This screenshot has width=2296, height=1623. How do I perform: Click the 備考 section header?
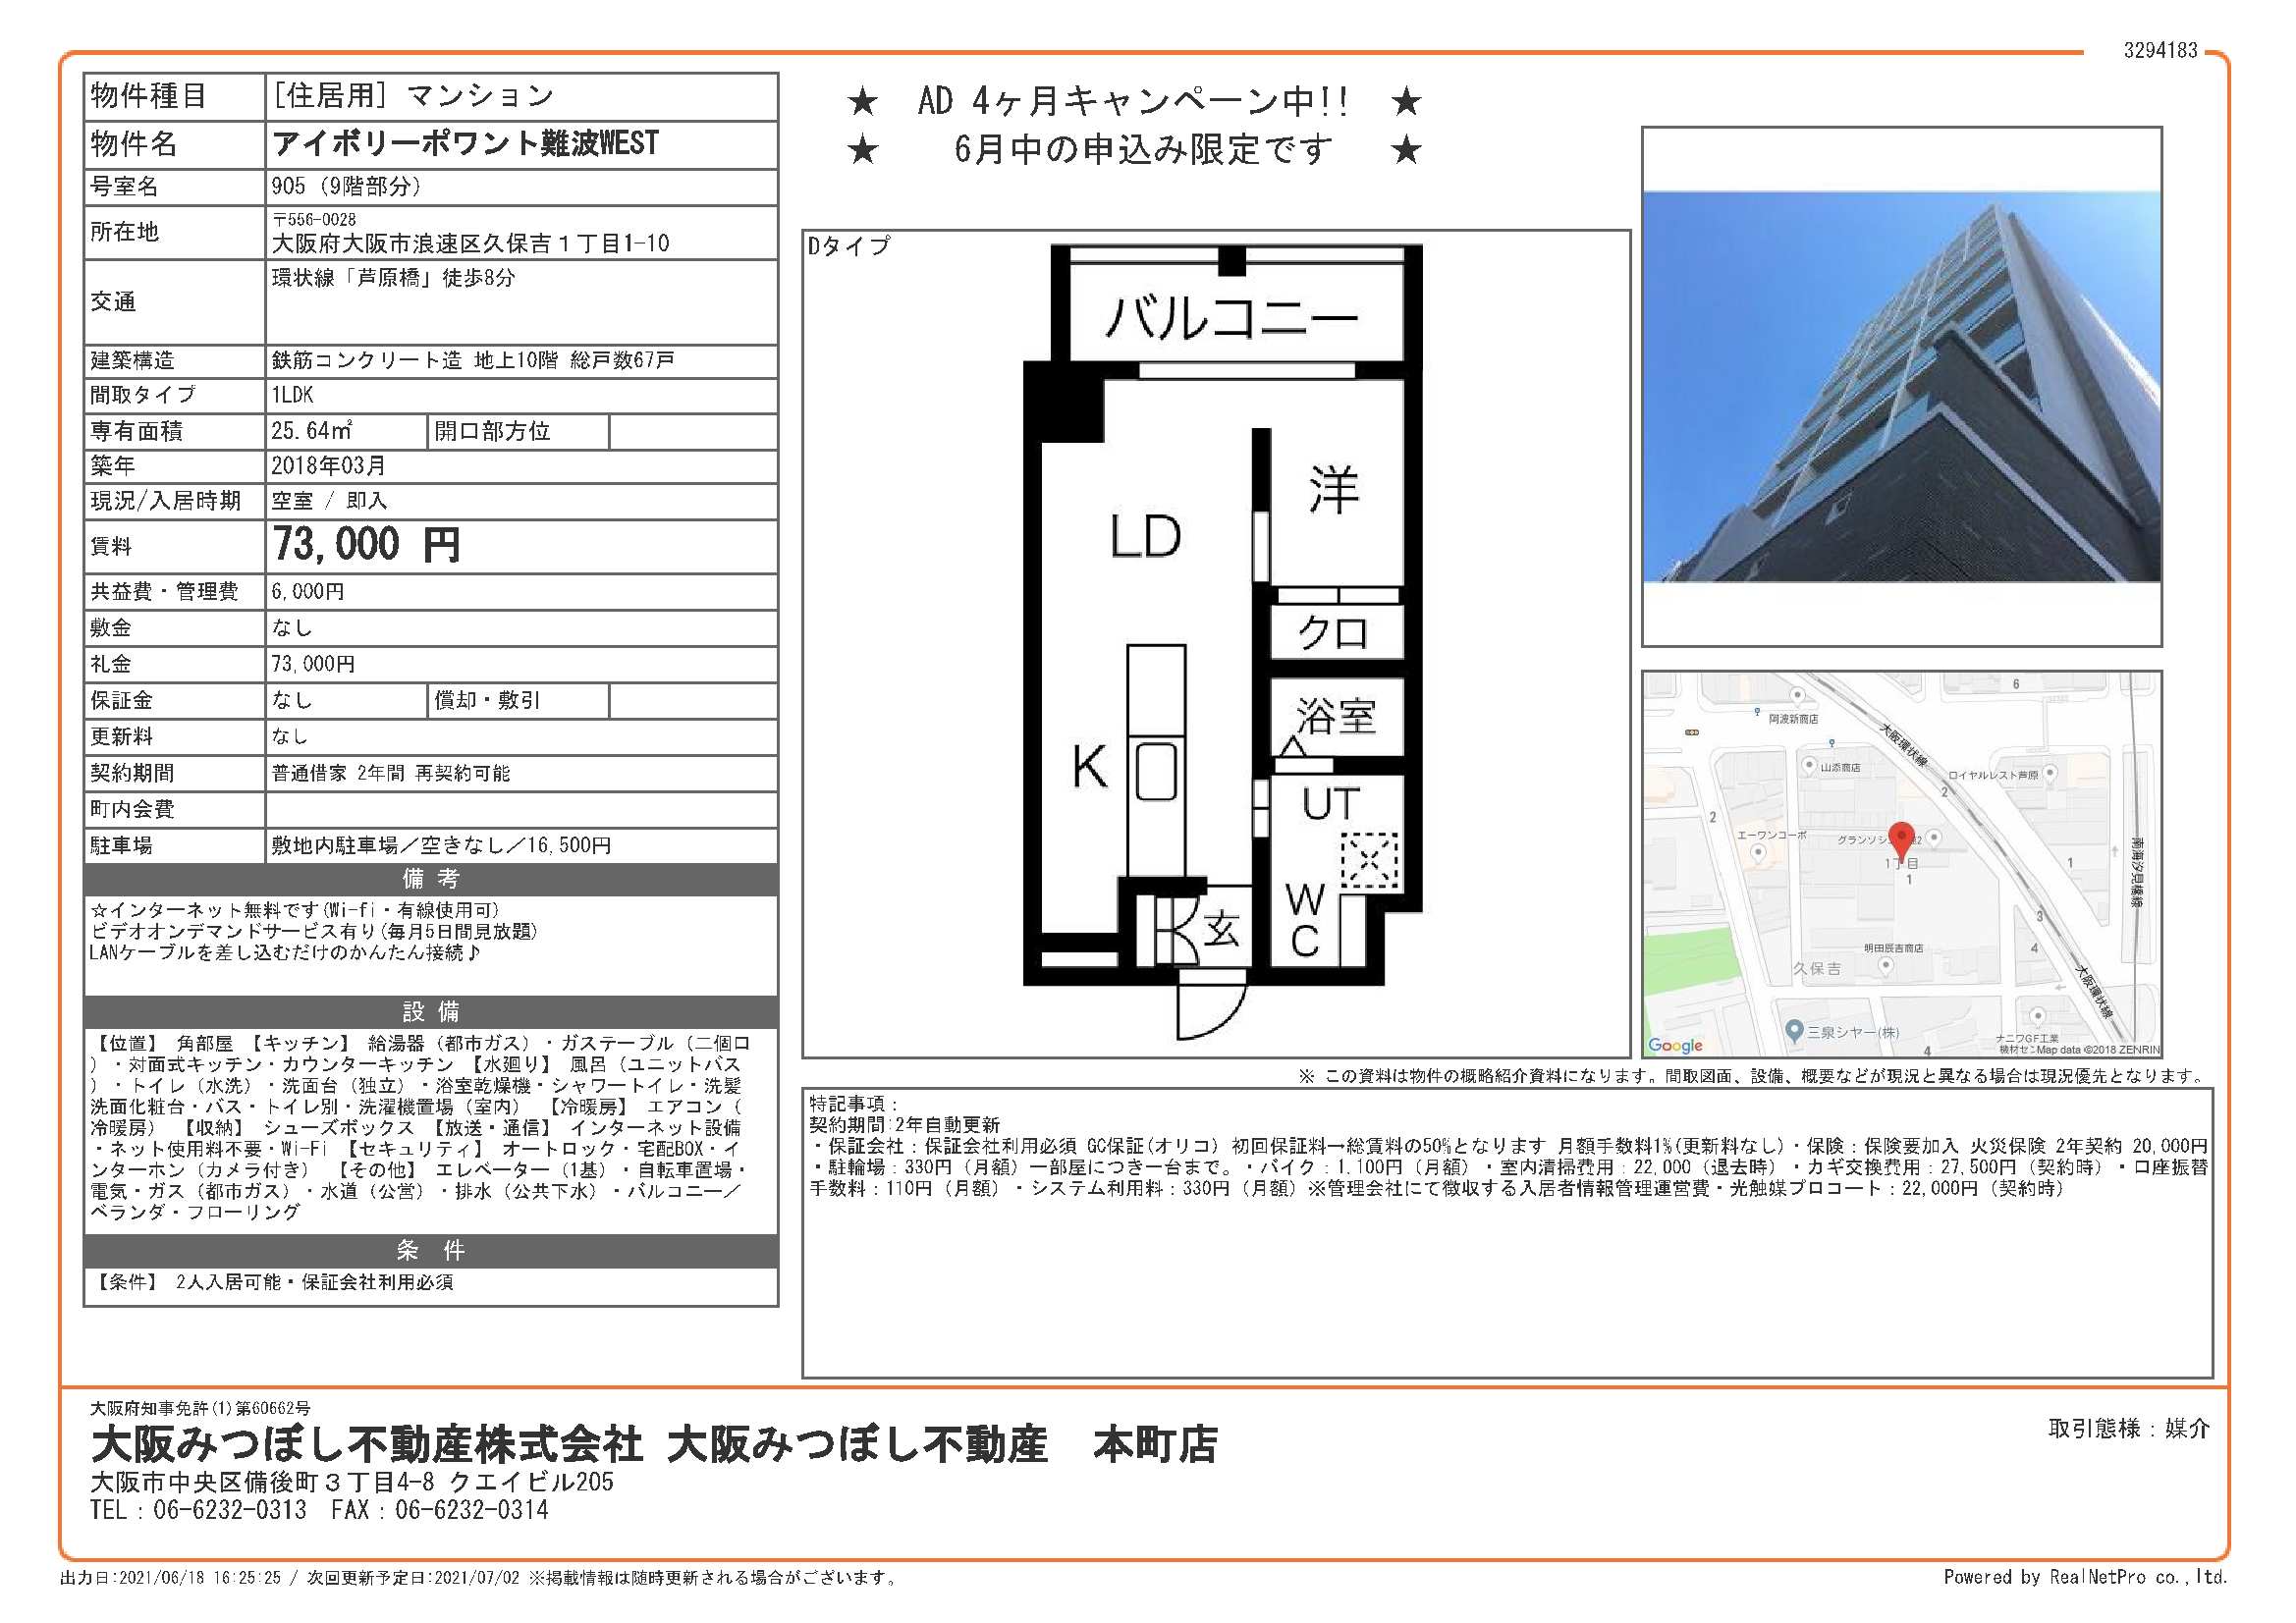[431, 879]
